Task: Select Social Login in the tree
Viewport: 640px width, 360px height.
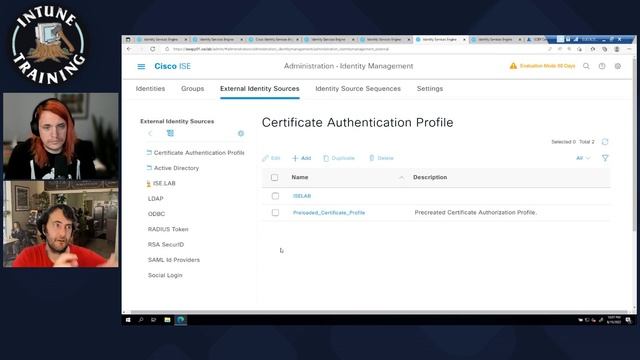Action: 165,276
